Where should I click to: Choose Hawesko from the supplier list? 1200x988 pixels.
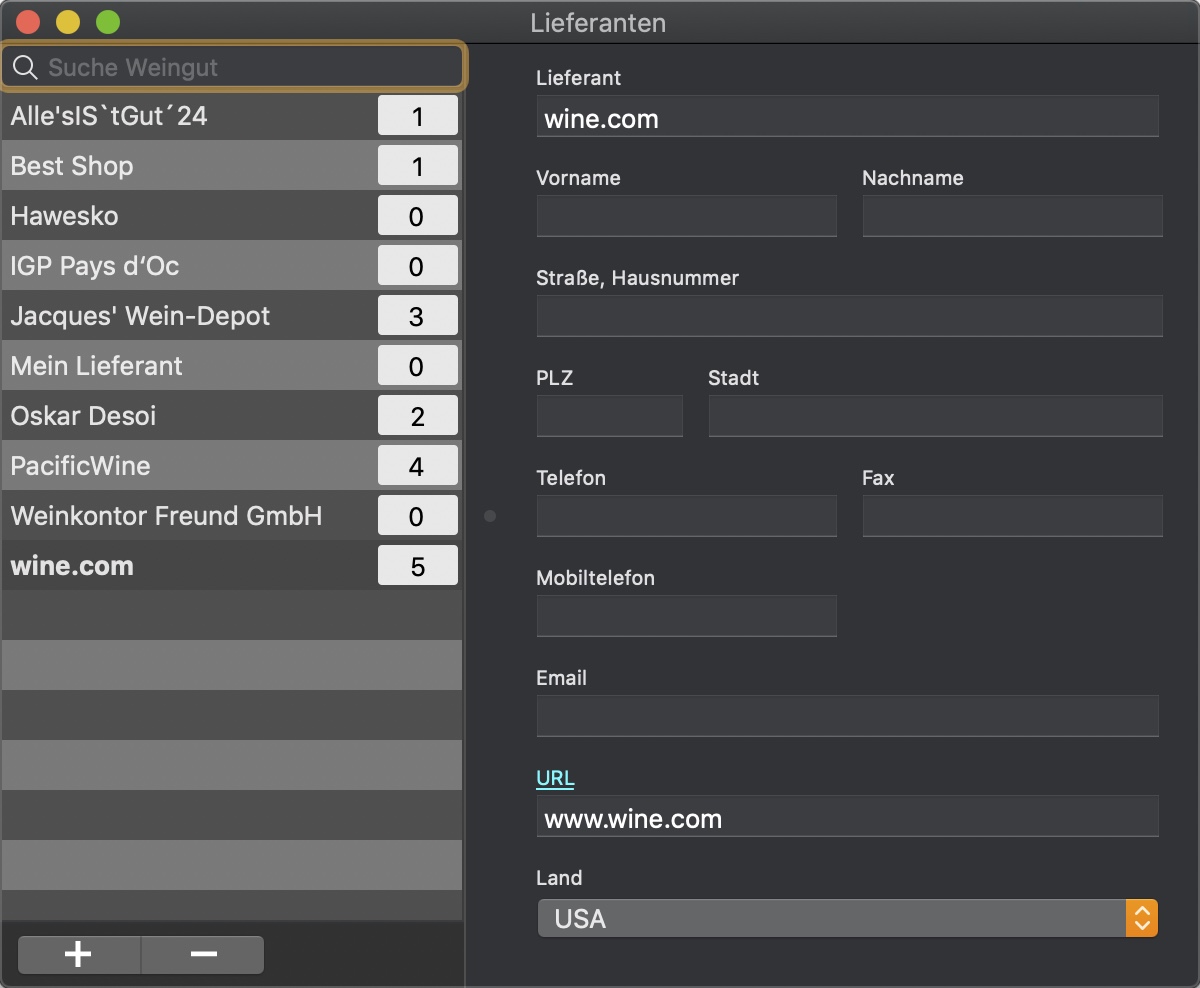click(232, 216)
